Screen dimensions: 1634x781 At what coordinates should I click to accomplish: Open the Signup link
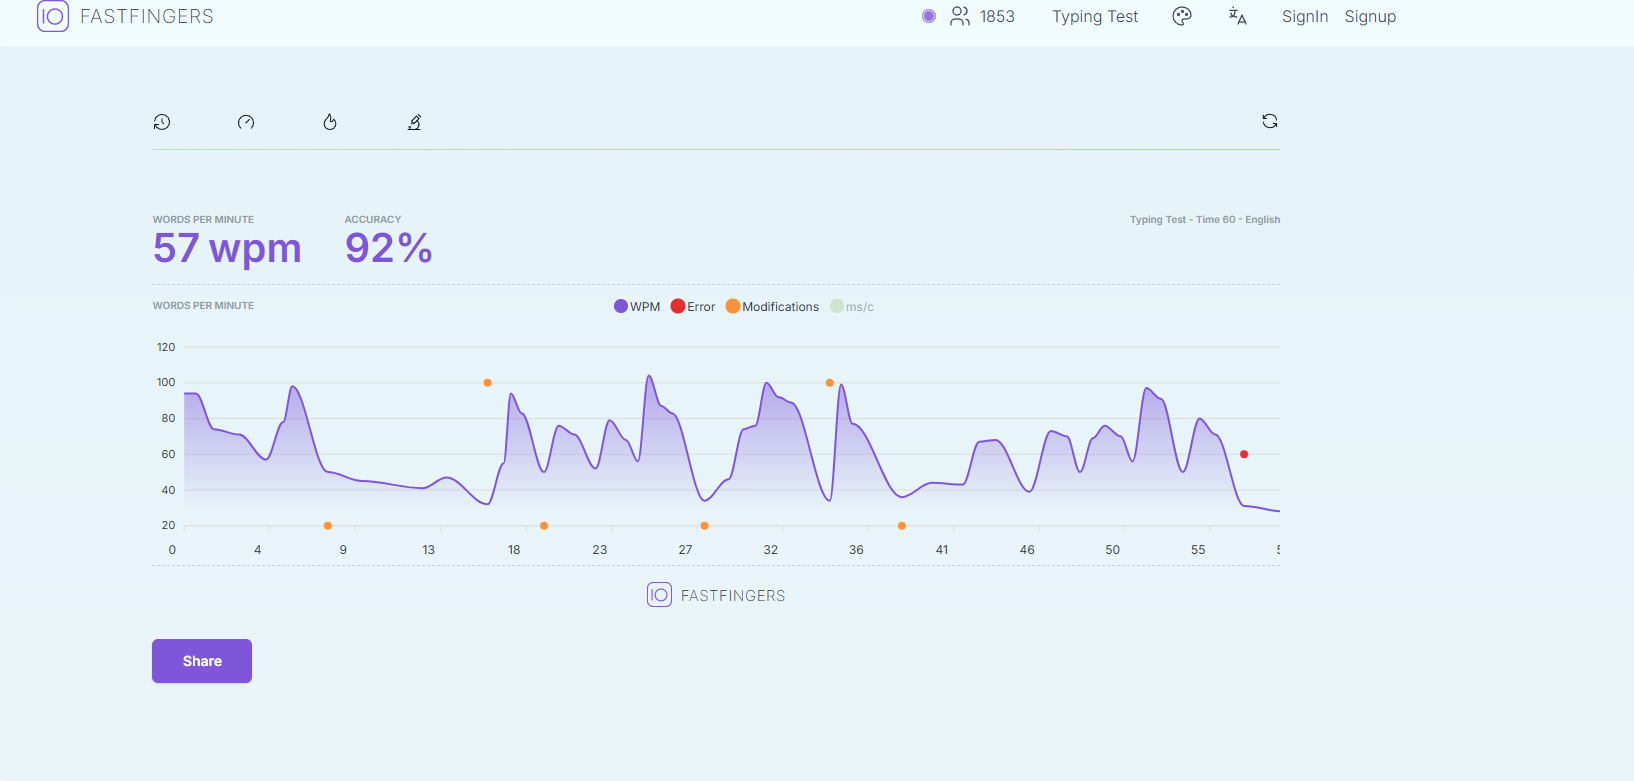click(1370, 16)
